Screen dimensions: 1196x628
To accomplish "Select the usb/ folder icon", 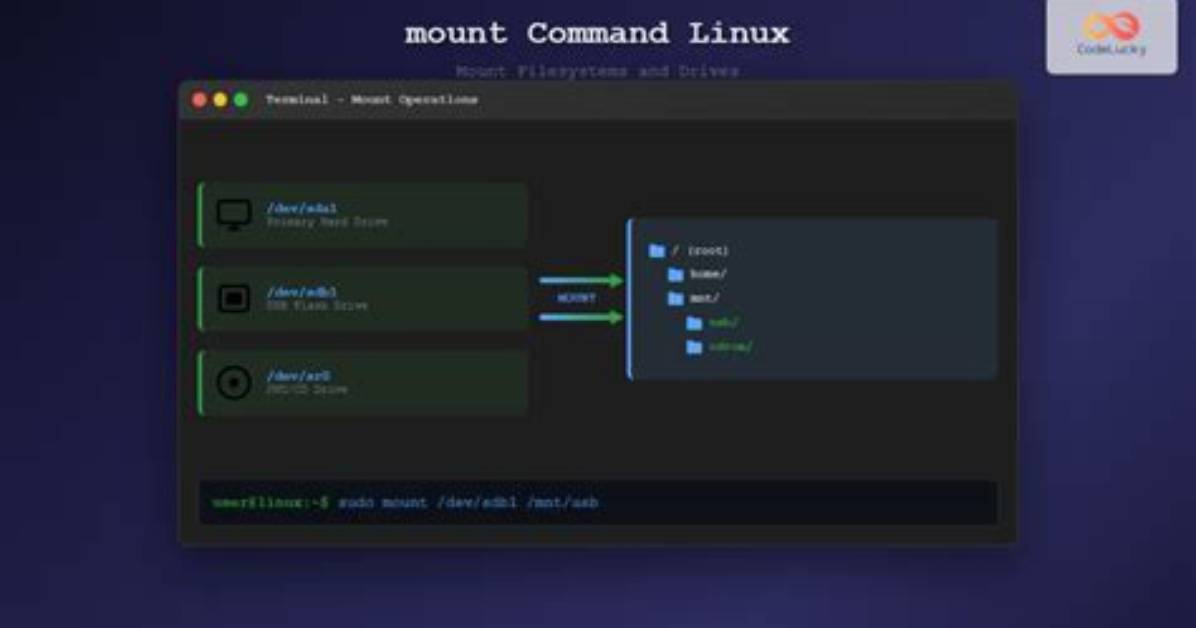I will tap(694, 323).
